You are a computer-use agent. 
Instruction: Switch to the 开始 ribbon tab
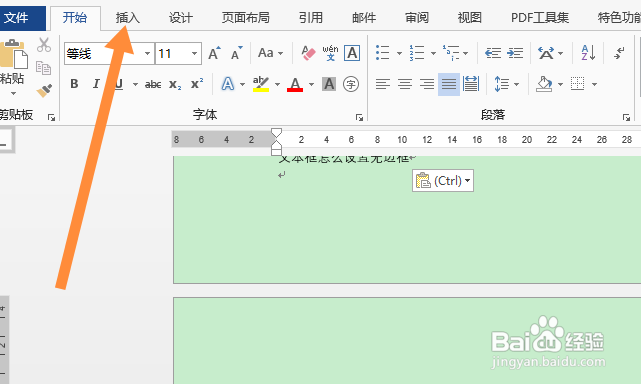click(75, 18)
